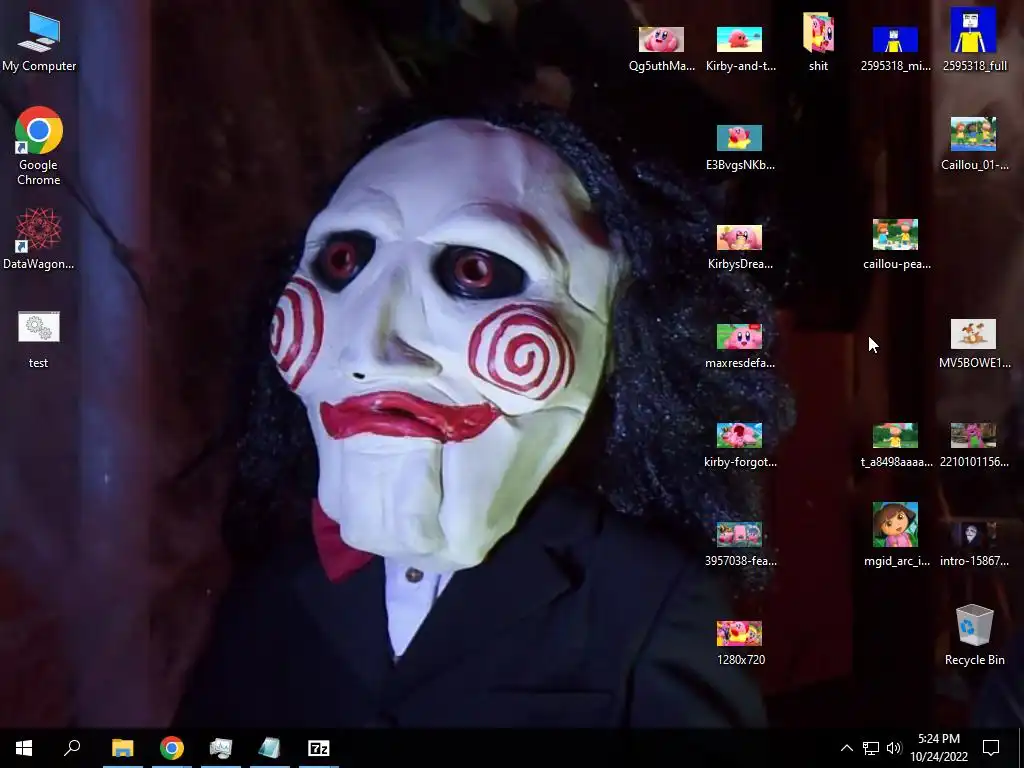Select the 1280x720 image file
Image resolution: width=1024 pixels, height=768 pixels.
[740, 643]
